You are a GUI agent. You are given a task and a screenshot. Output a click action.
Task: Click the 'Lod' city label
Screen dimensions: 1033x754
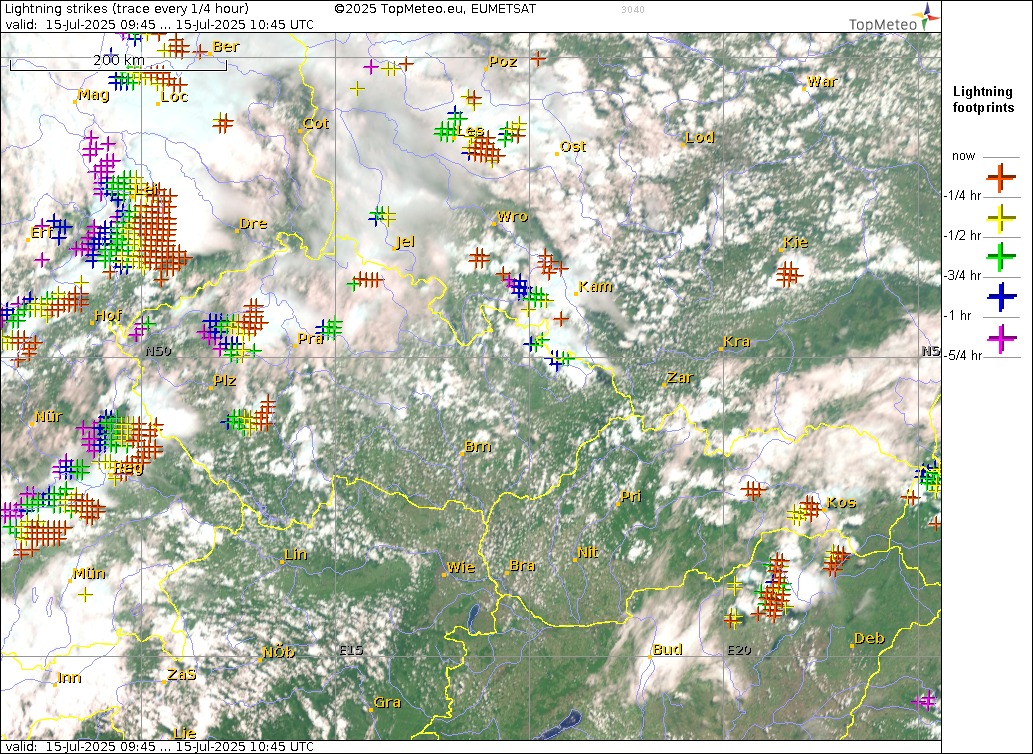[700, 138]
